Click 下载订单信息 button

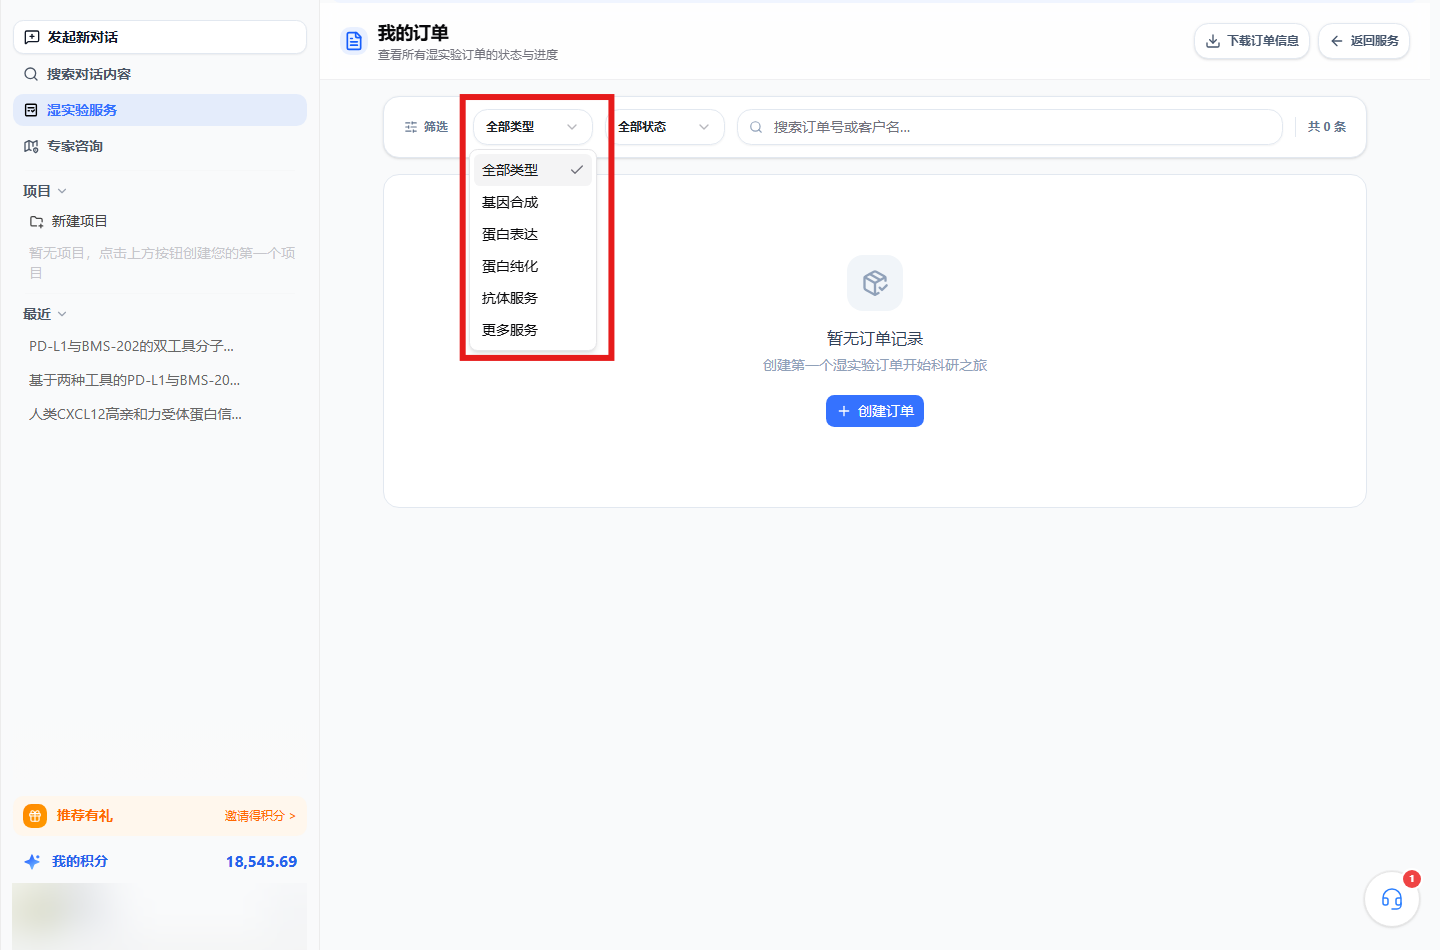(x=1252, y=41)
